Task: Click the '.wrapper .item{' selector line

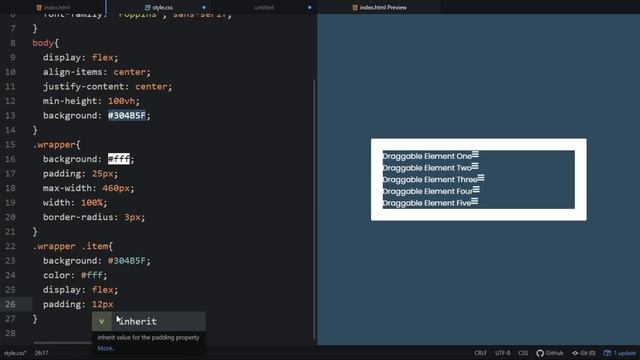Action: point(73,246)
